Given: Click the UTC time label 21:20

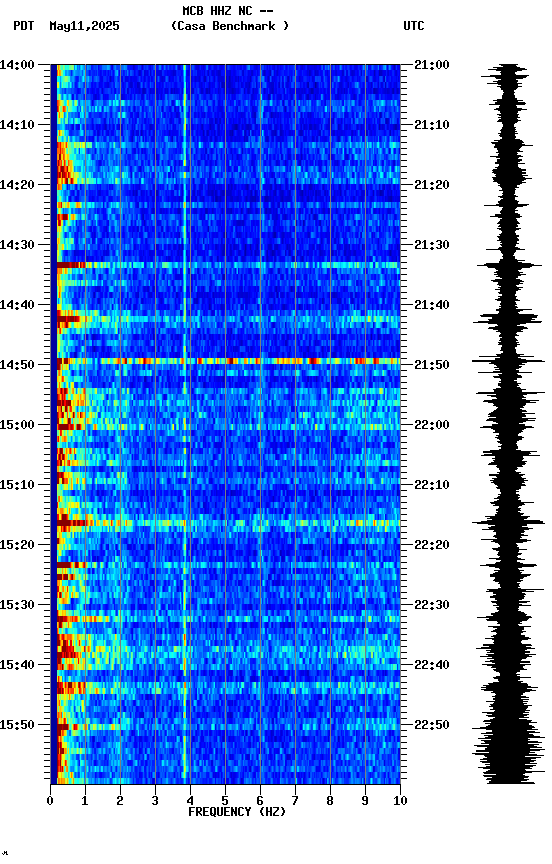Looking at the screenshot, I should click(432, 185).
